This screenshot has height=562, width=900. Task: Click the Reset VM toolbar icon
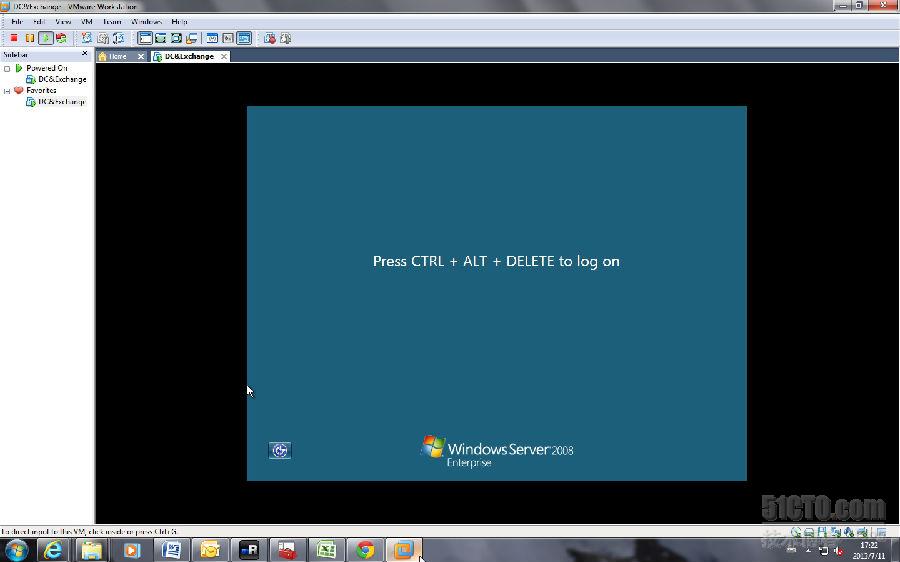tap(61, 38)
